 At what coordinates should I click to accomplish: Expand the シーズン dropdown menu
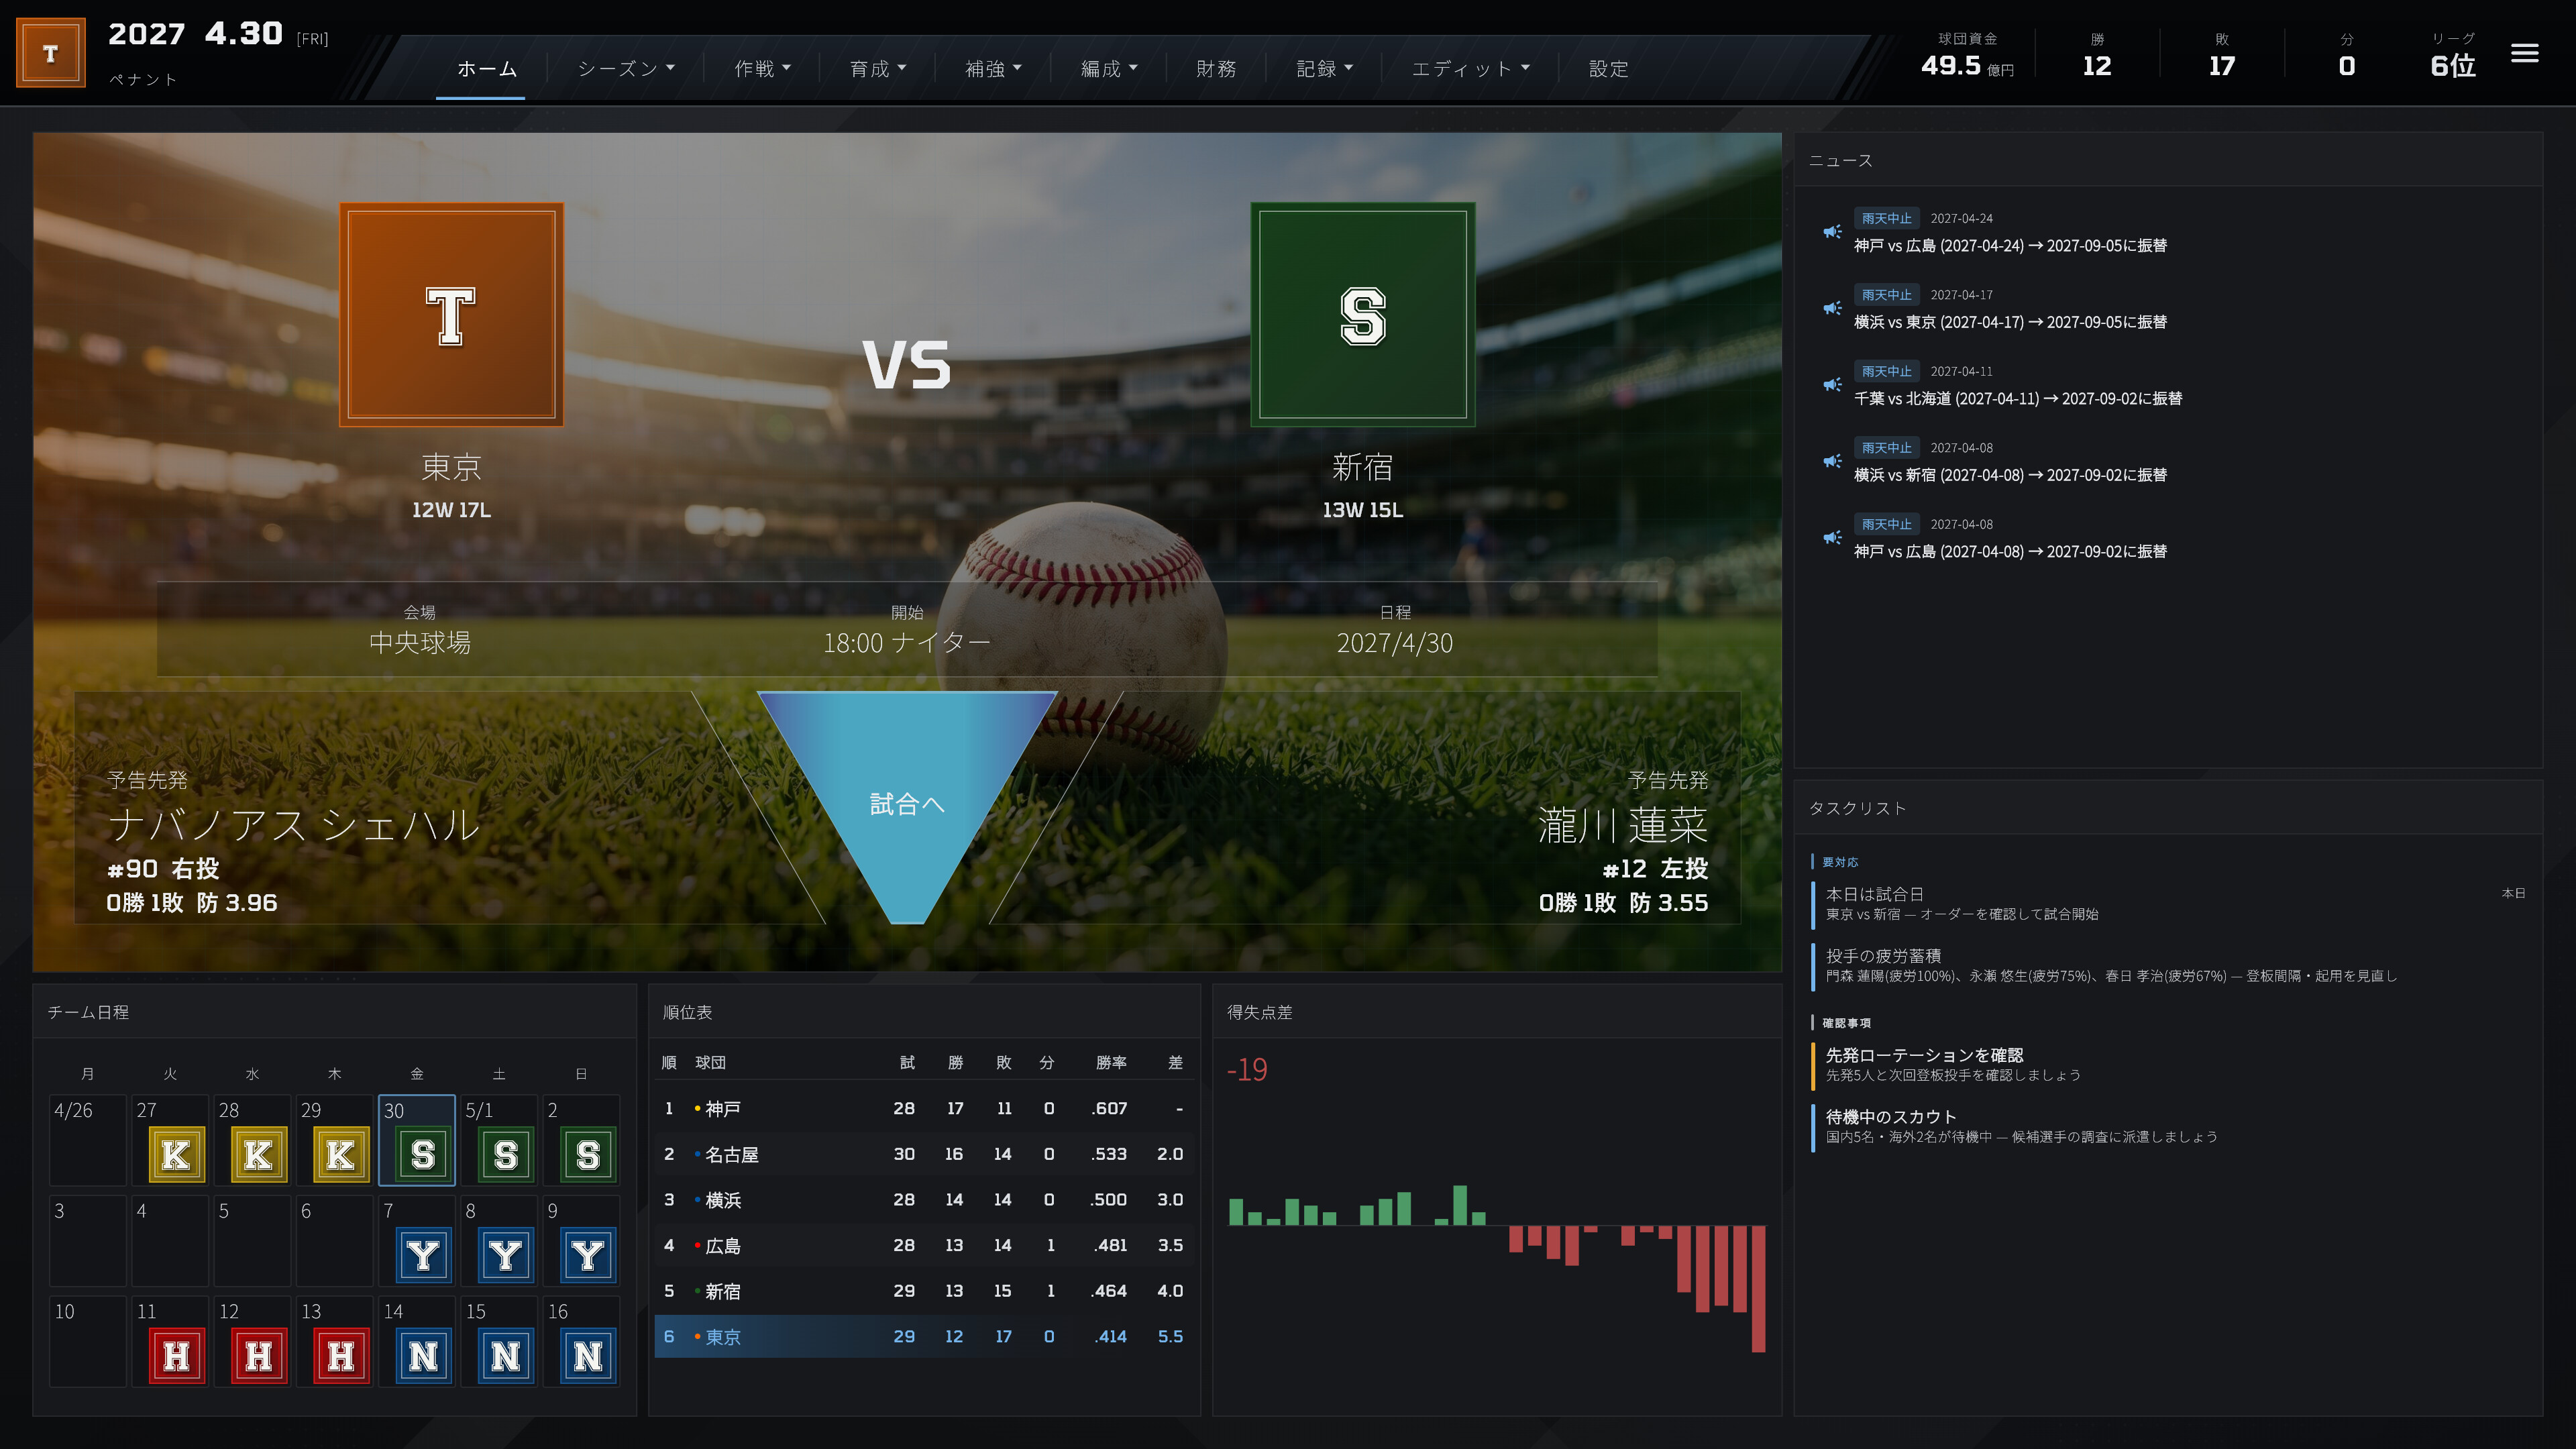point(626,69)
